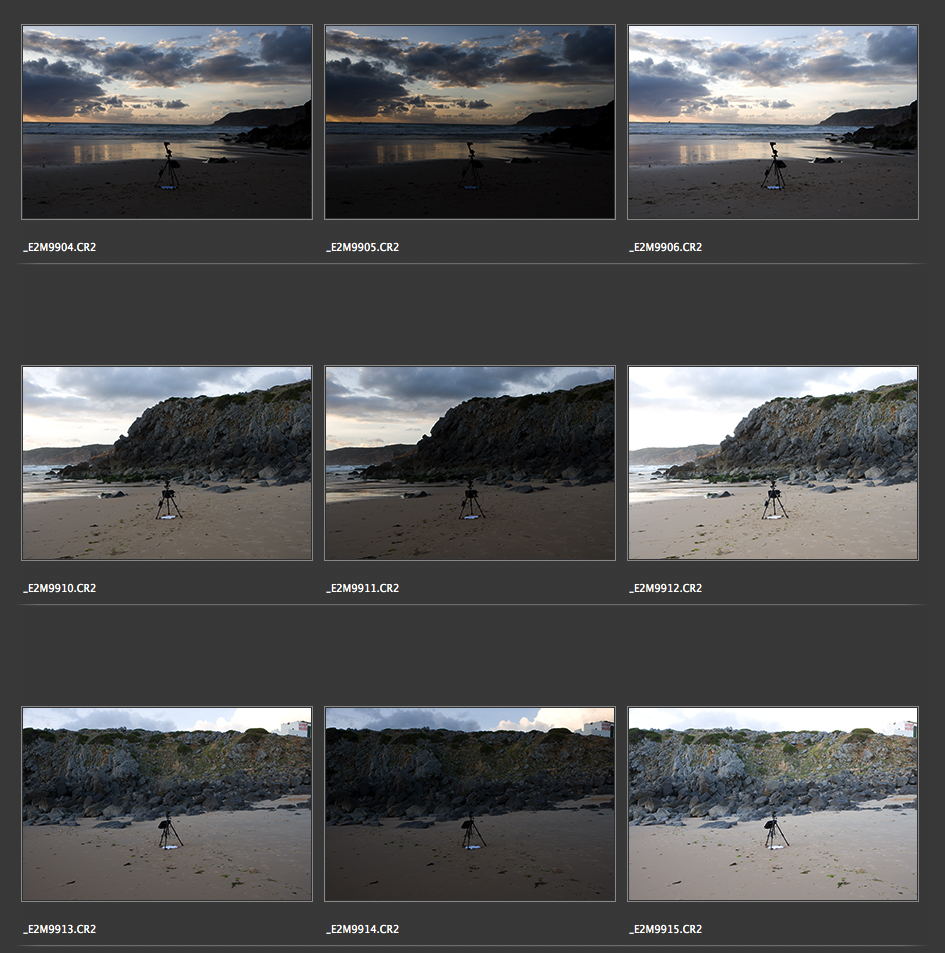Pick the bright _E2M9915.CR2 rocky shore thumbnail

tap(773, 804)
